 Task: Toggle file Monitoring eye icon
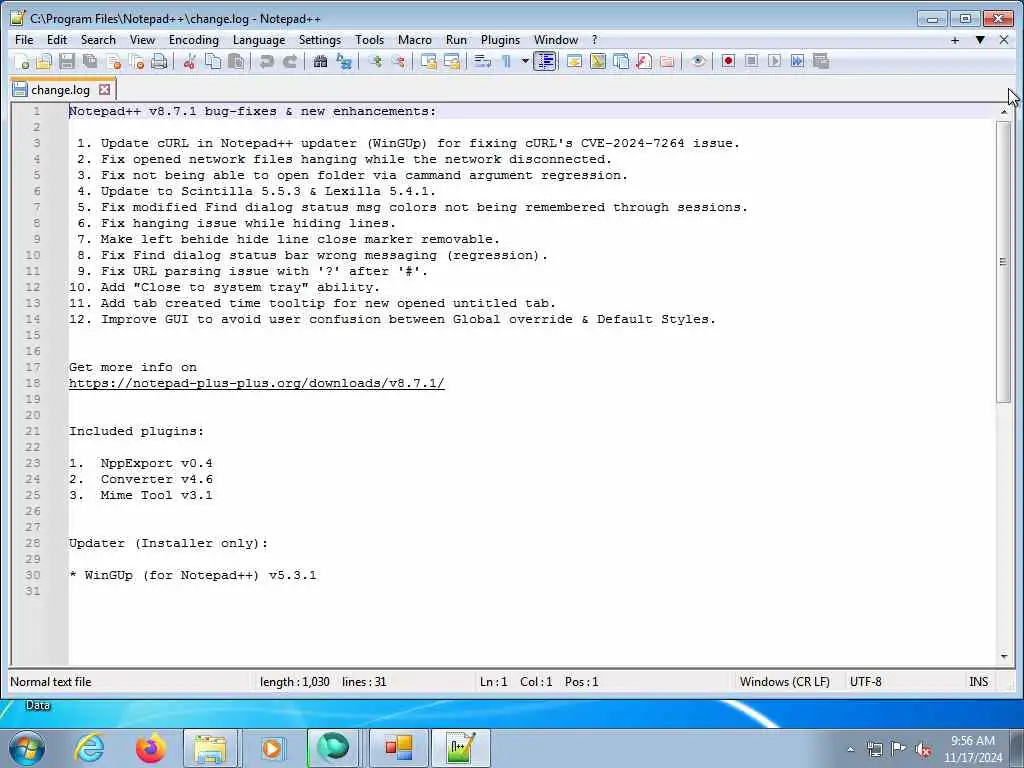coord(697,61)
